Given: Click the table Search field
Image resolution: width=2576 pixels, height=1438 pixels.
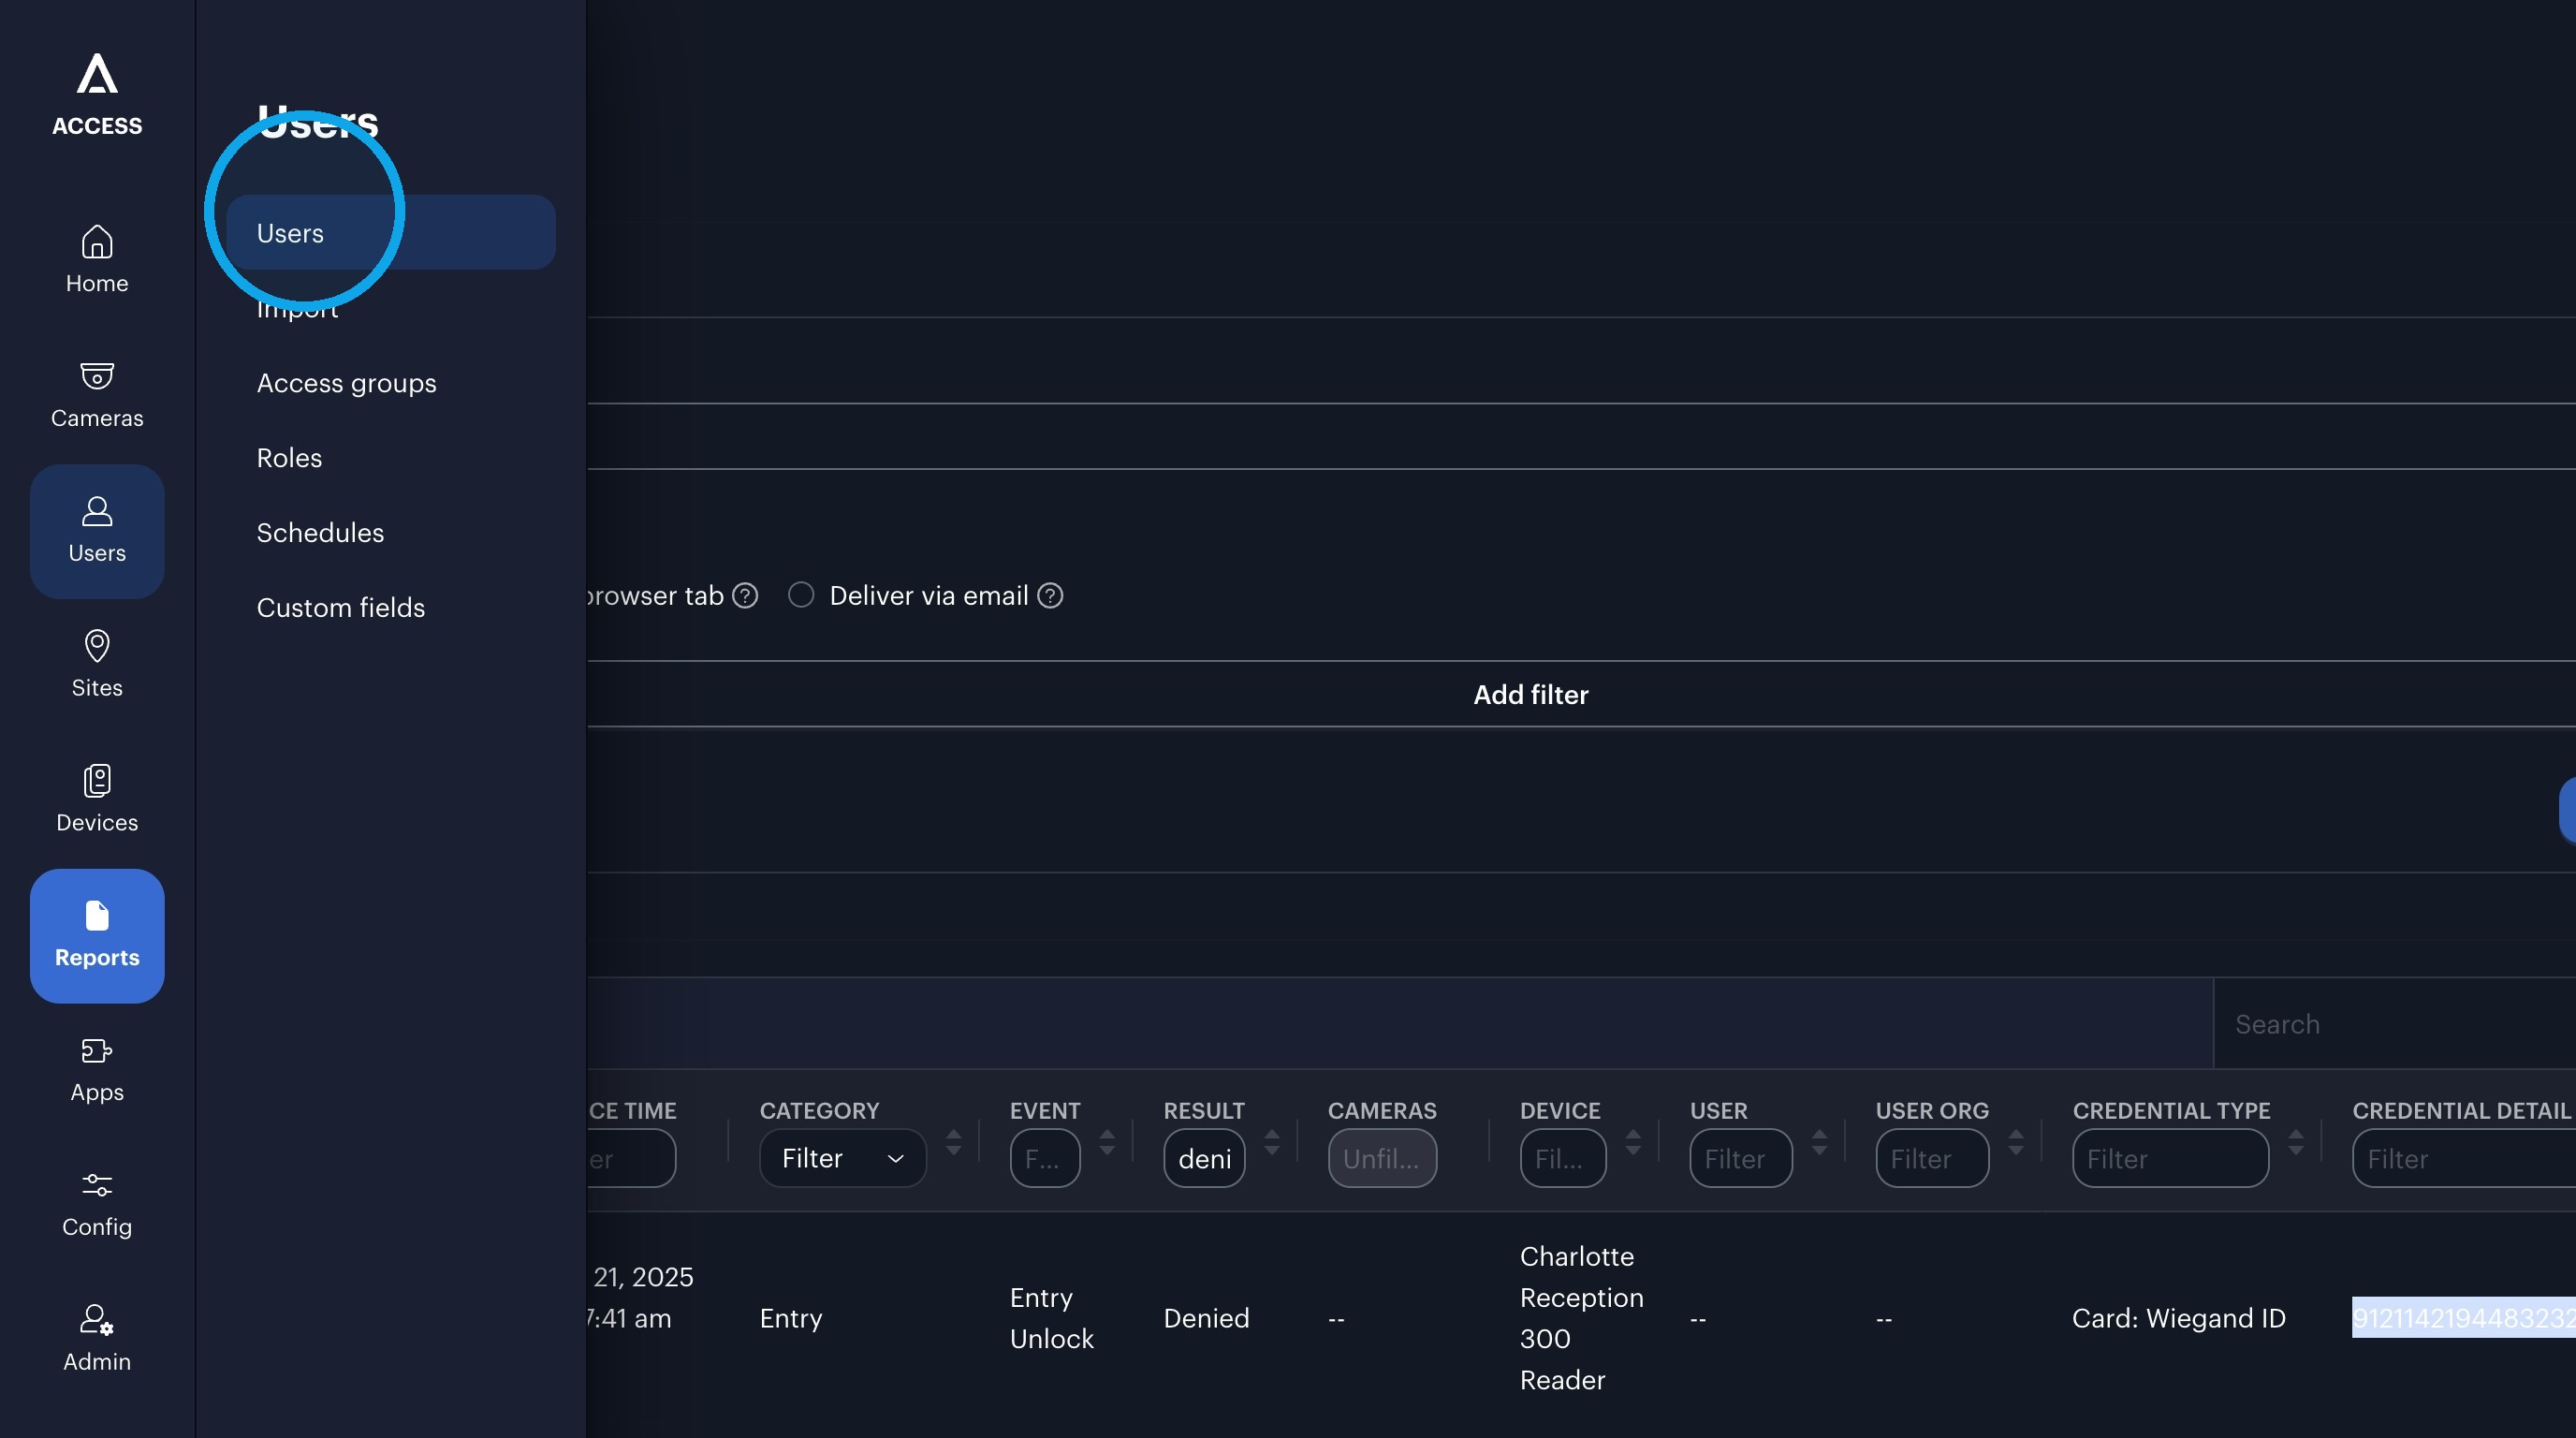Looking at the screenshot, I should (2394, 1024).
